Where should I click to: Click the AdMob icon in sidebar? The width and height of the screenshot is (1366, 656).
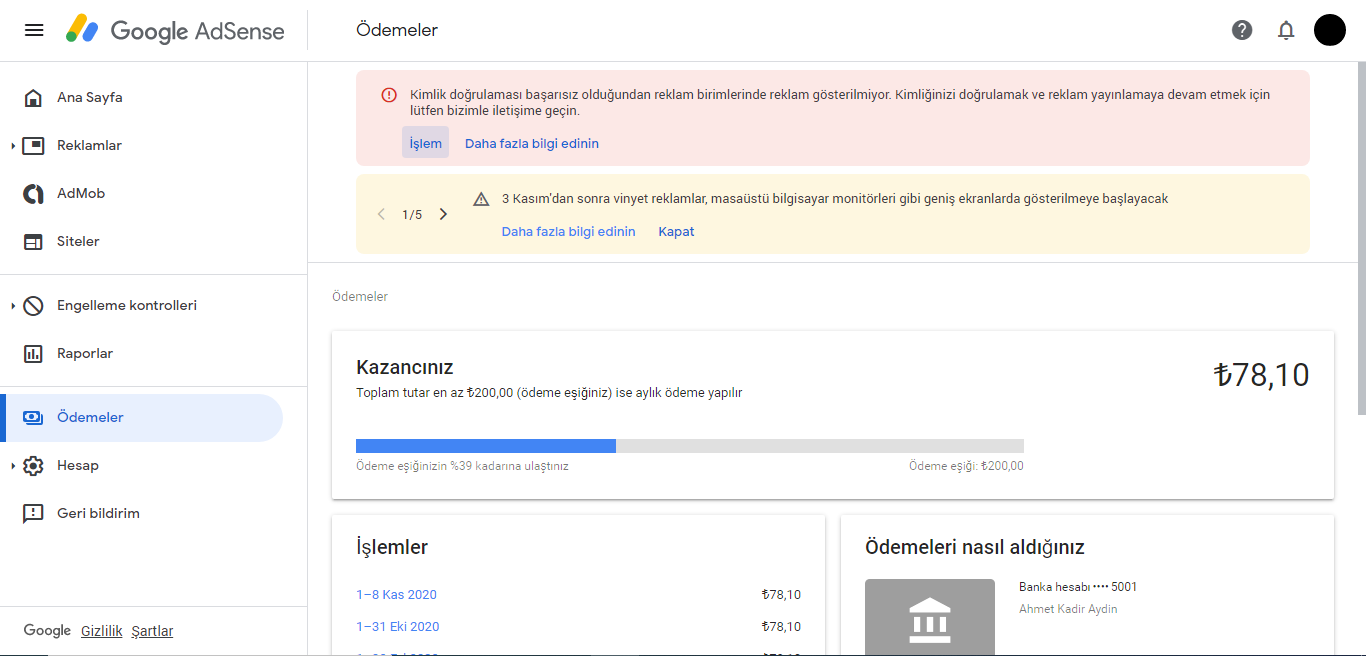33,193
